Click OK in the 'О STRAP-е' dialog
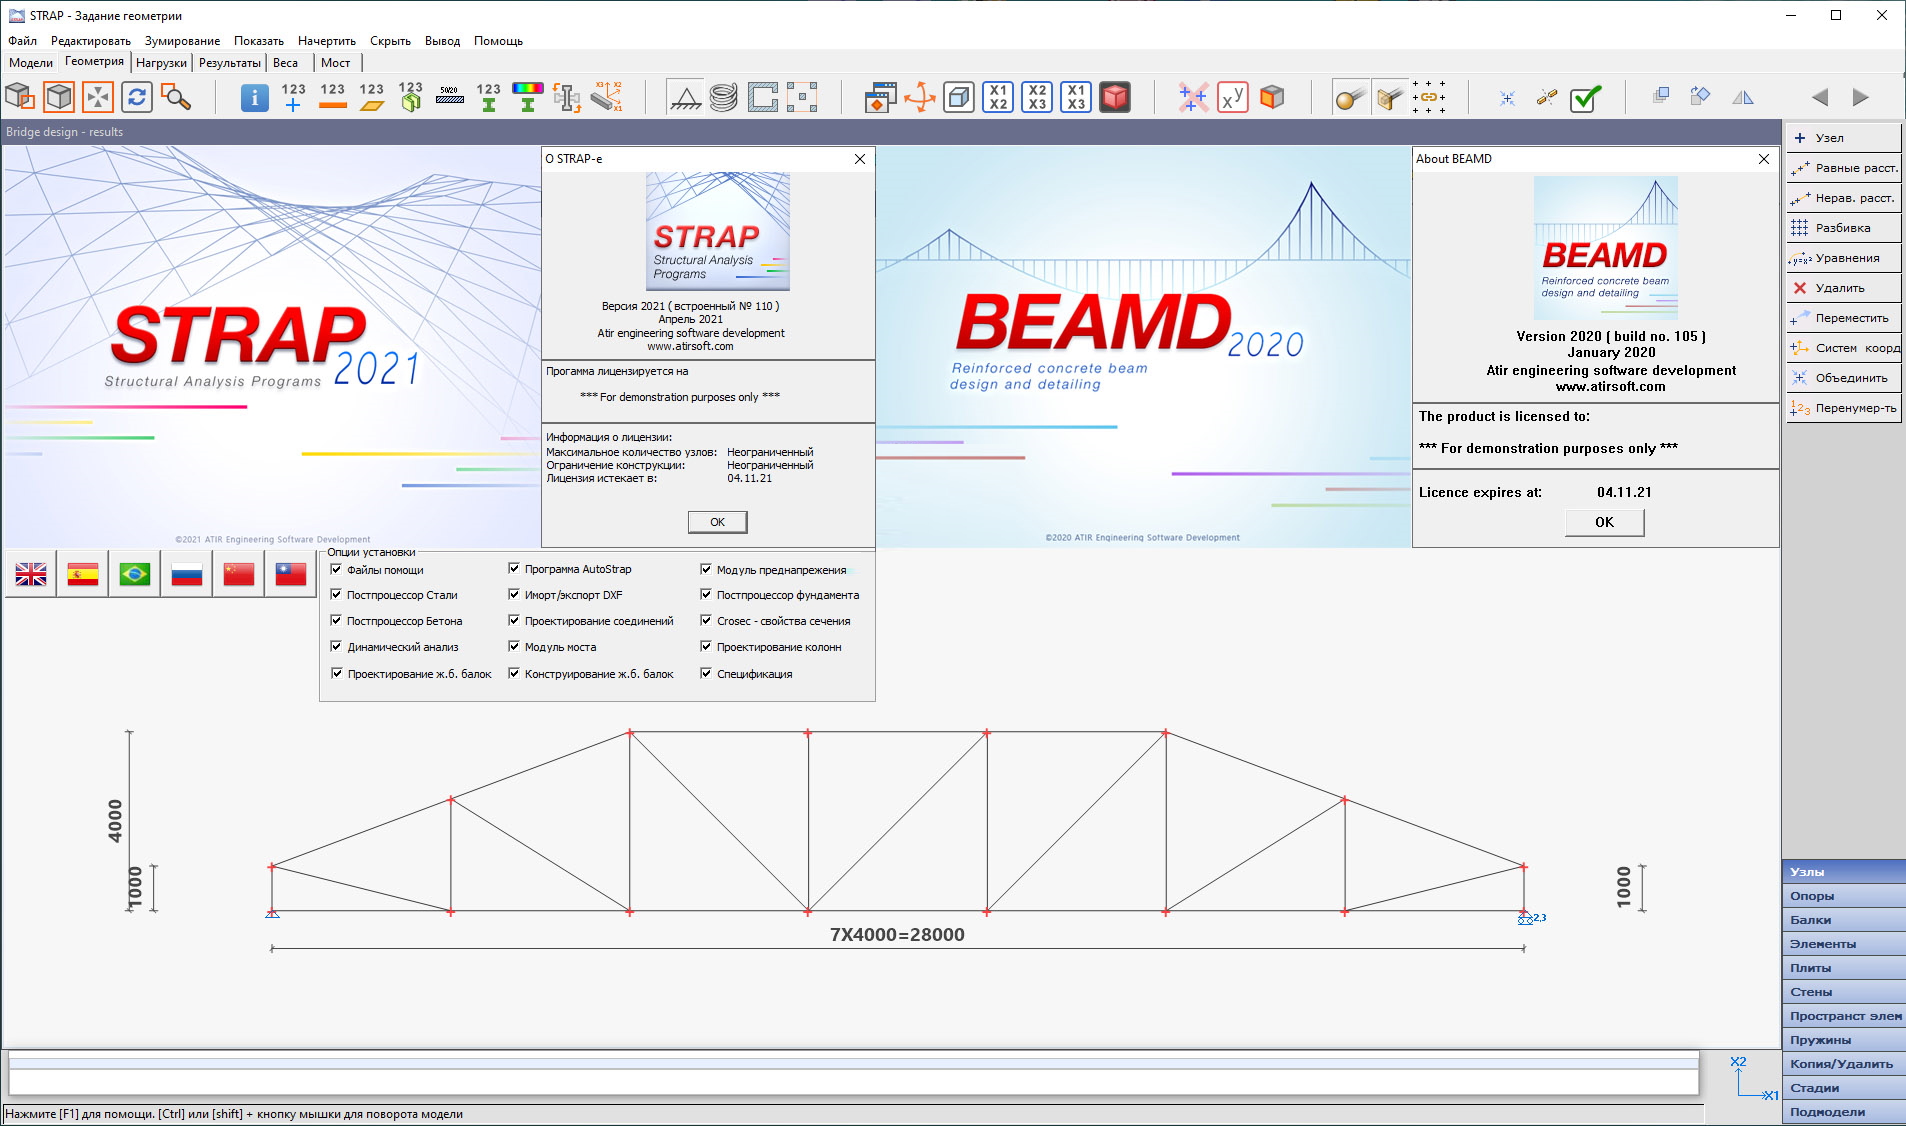 coord(717,522)
